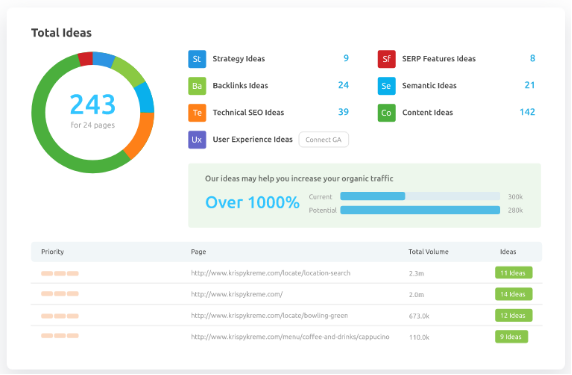The width and height of the screenshot is (572, 375).
Task: Click the priority bars of location-search row
Action: click(x=60, y=273)
